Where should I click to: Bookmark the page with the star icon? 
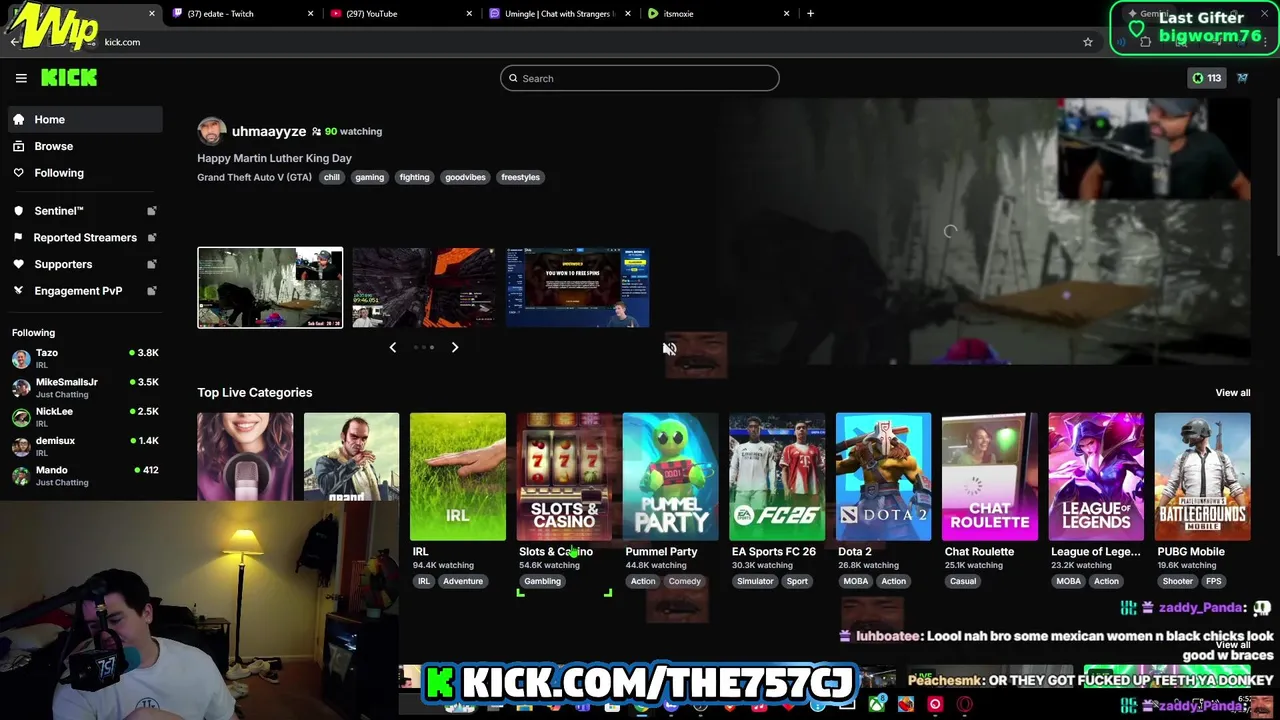pos(1088,42)
